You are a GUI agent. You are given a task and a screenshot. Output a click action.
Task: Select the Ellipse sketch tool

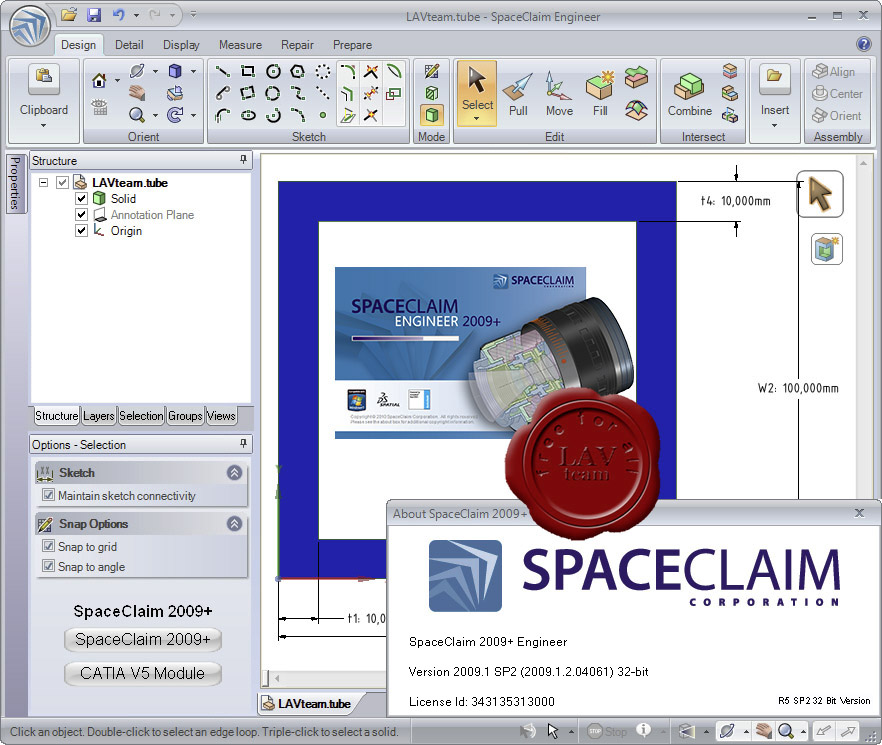(248, 115)
